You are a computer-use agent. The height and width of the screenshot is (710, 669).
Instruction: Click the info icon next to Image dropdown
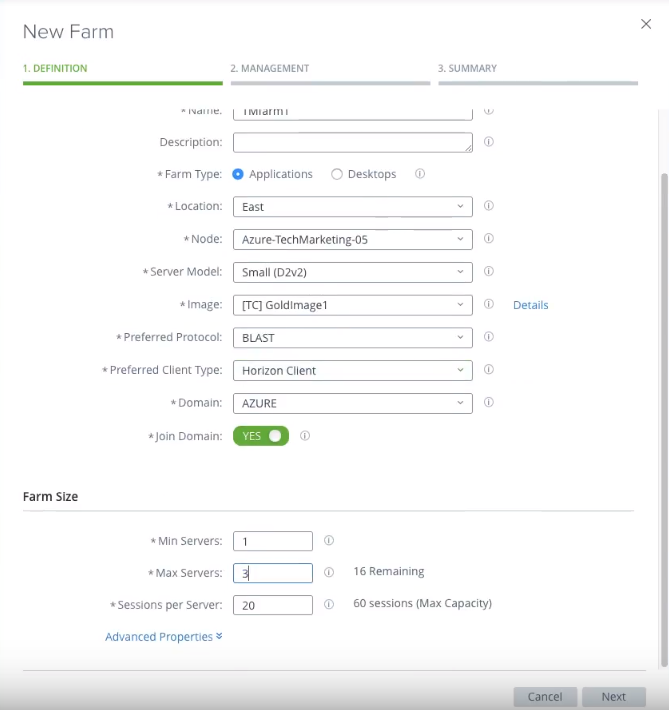click(x=488, y=304)
